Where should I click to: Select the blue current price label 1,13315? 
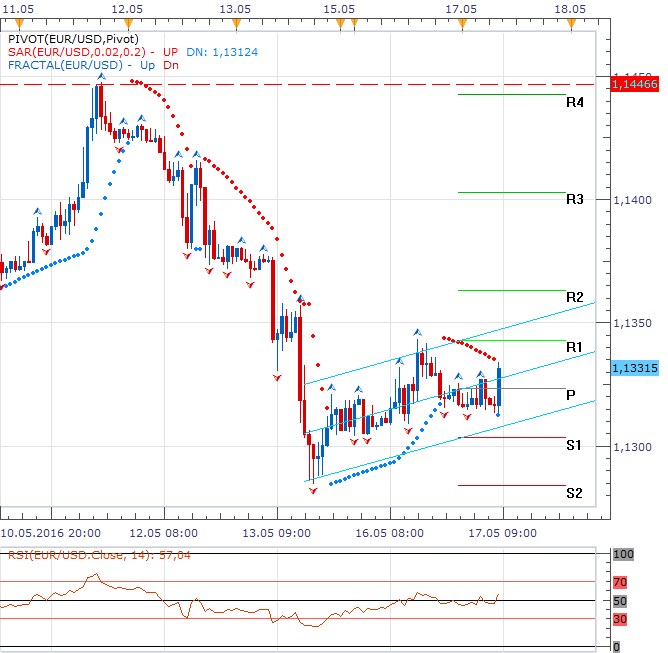(x=635, y=368)
